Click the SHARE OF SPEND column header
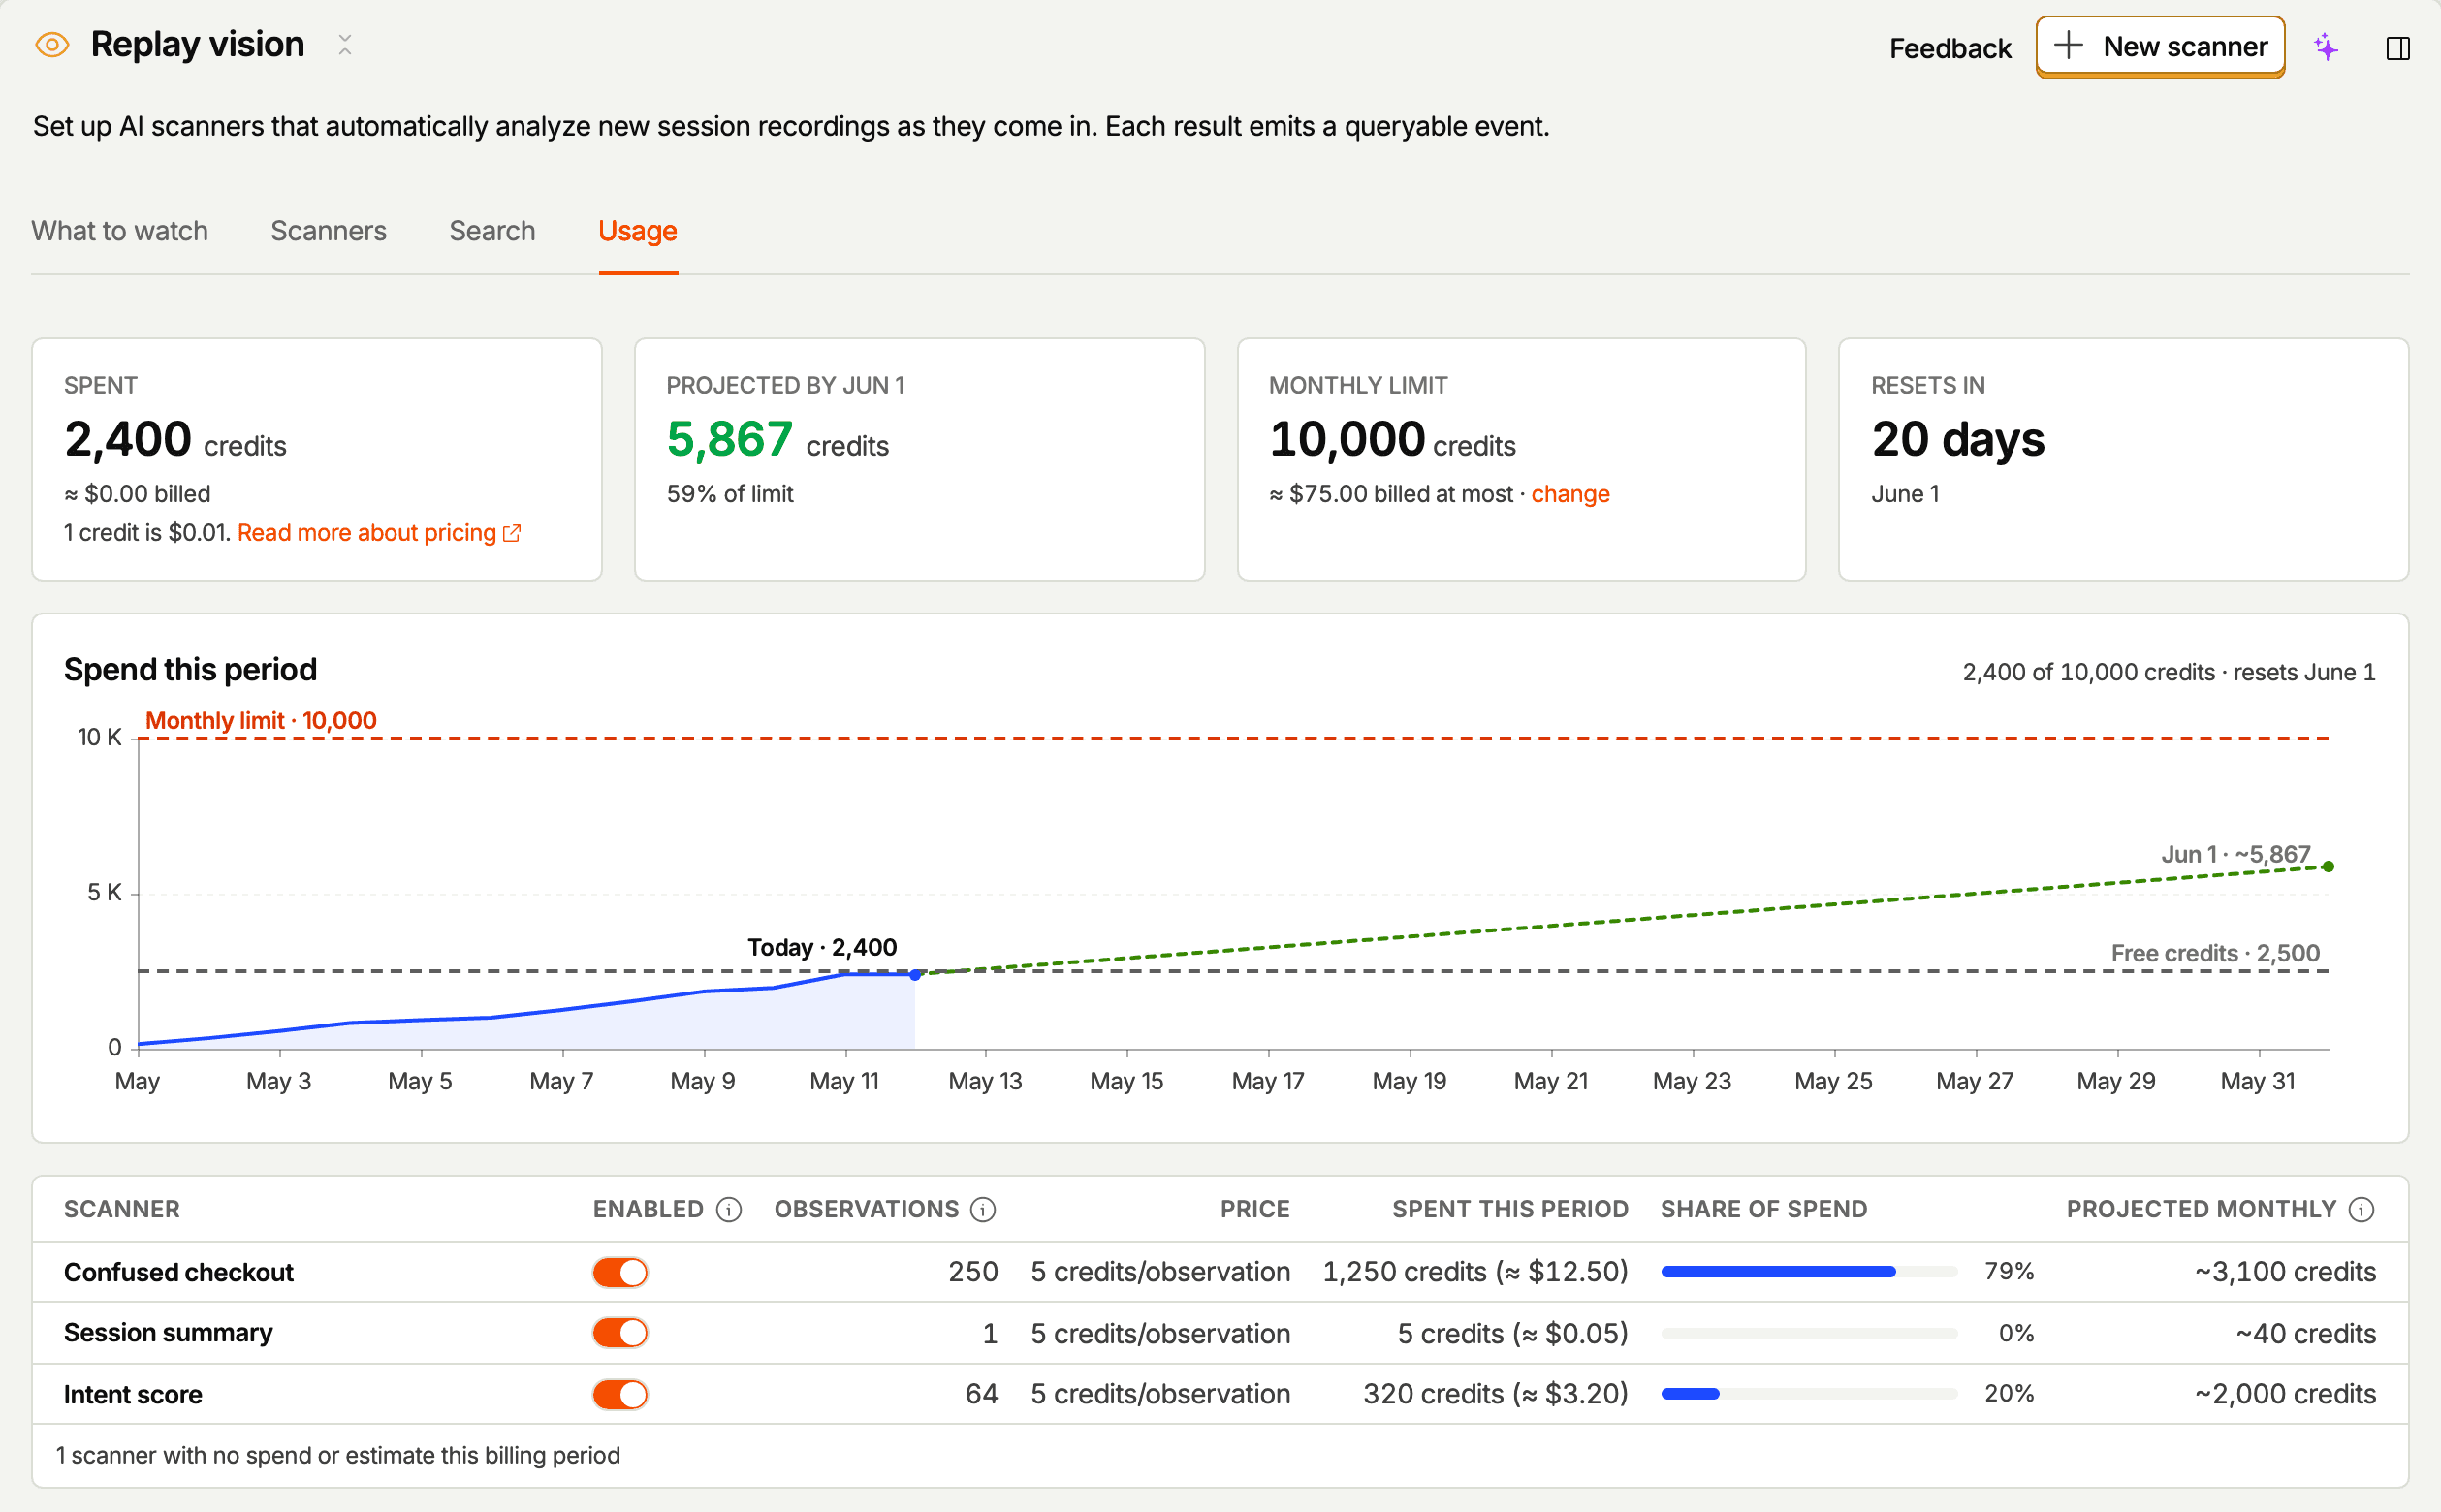Image resolution: width=2441 pixels, height=1512 pixels. (1764, 1210)
